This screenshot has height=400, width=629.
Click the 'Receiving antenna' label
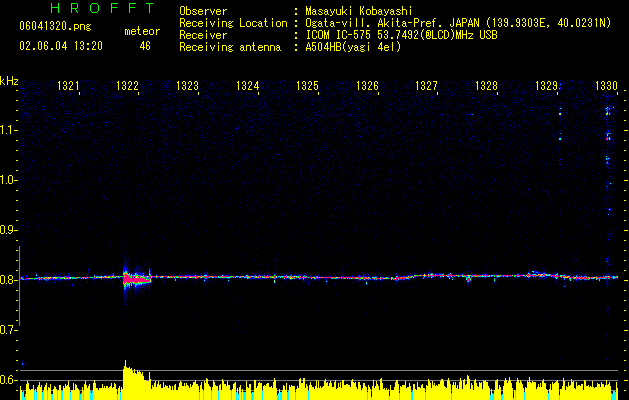[x=230, y=47]
